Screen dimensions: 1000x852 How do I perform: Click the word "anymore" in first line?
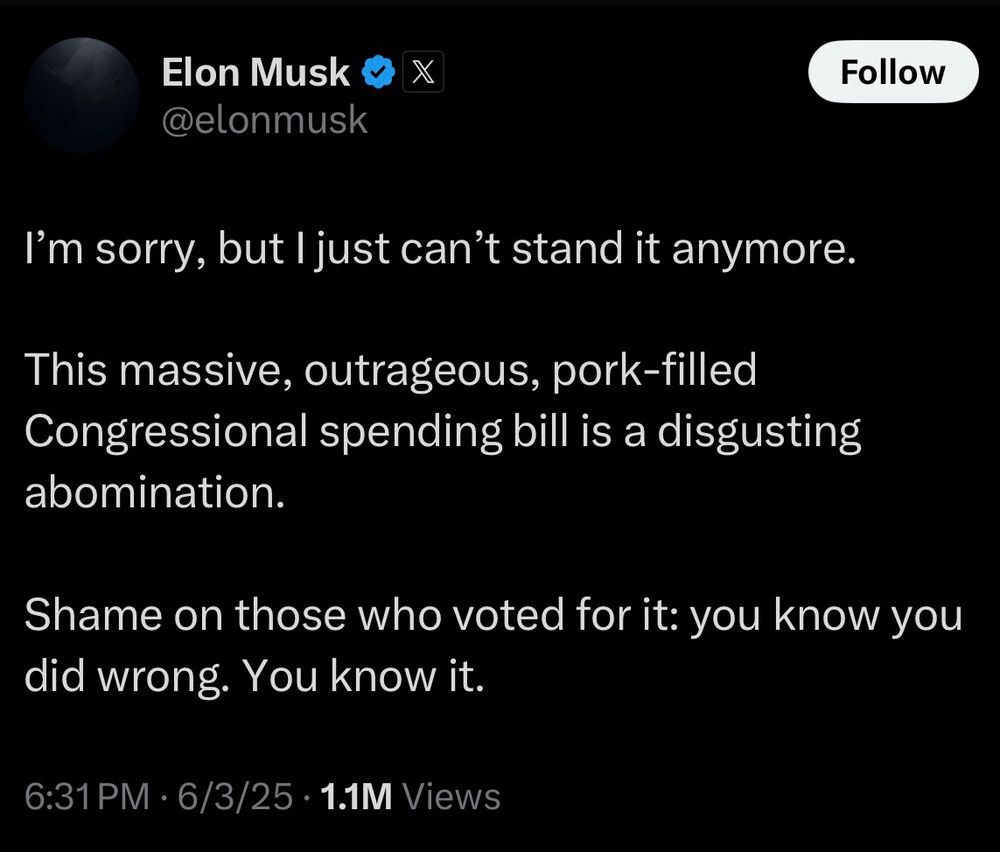tap(776, 249)
